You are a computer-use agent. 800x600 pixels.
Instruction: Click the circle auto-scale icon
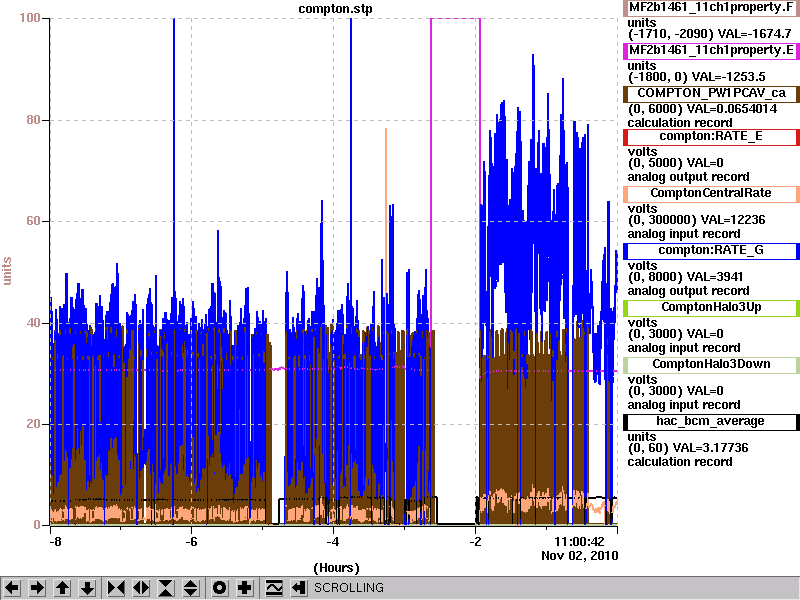tap(219, 588)
